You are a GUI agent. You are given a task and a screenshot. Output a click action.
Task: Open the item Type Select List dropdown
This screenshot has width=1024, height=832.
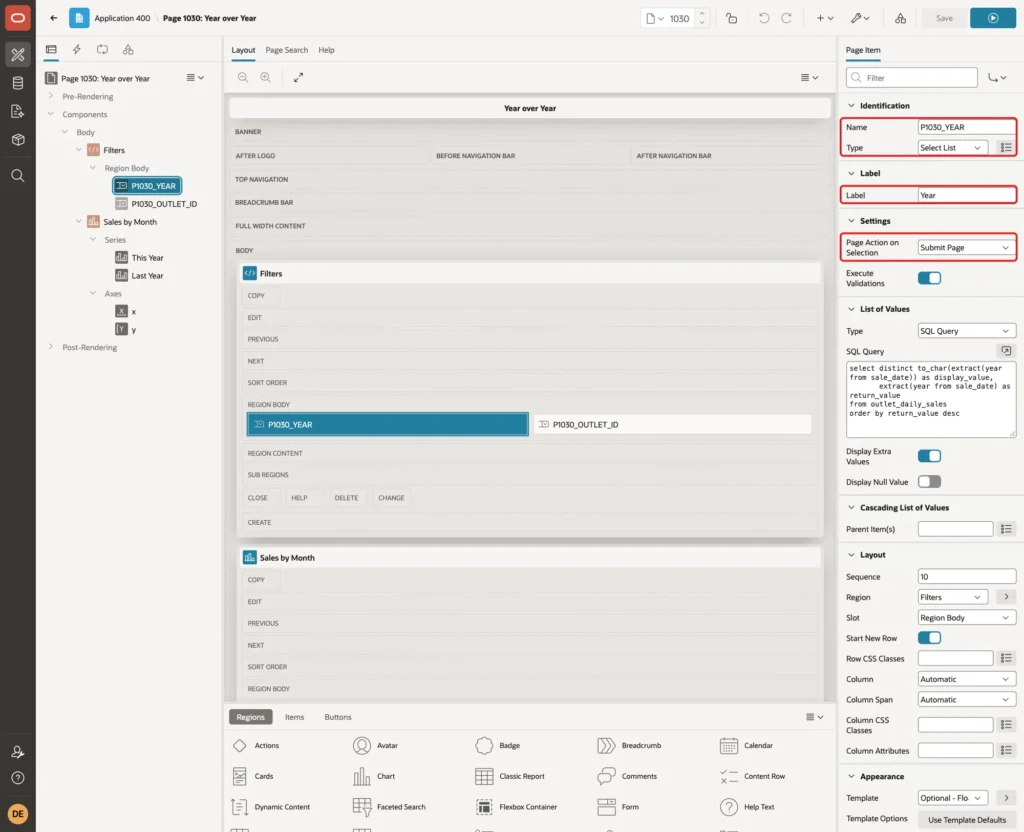pyautogui.click(x=952, y=148)
